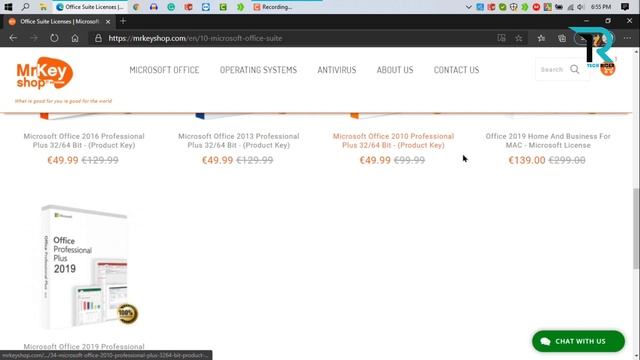
Task: Go to the browser home page
Action: (x=75, y=38)
